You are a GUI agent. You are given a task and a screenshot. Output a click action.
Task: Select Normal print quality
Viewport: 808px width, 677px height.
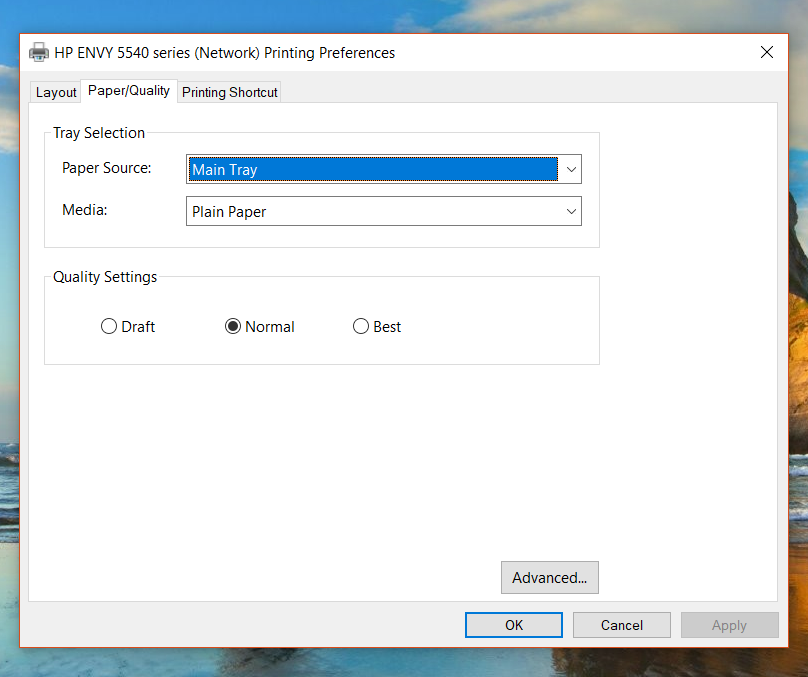click(x=260, y=326)
